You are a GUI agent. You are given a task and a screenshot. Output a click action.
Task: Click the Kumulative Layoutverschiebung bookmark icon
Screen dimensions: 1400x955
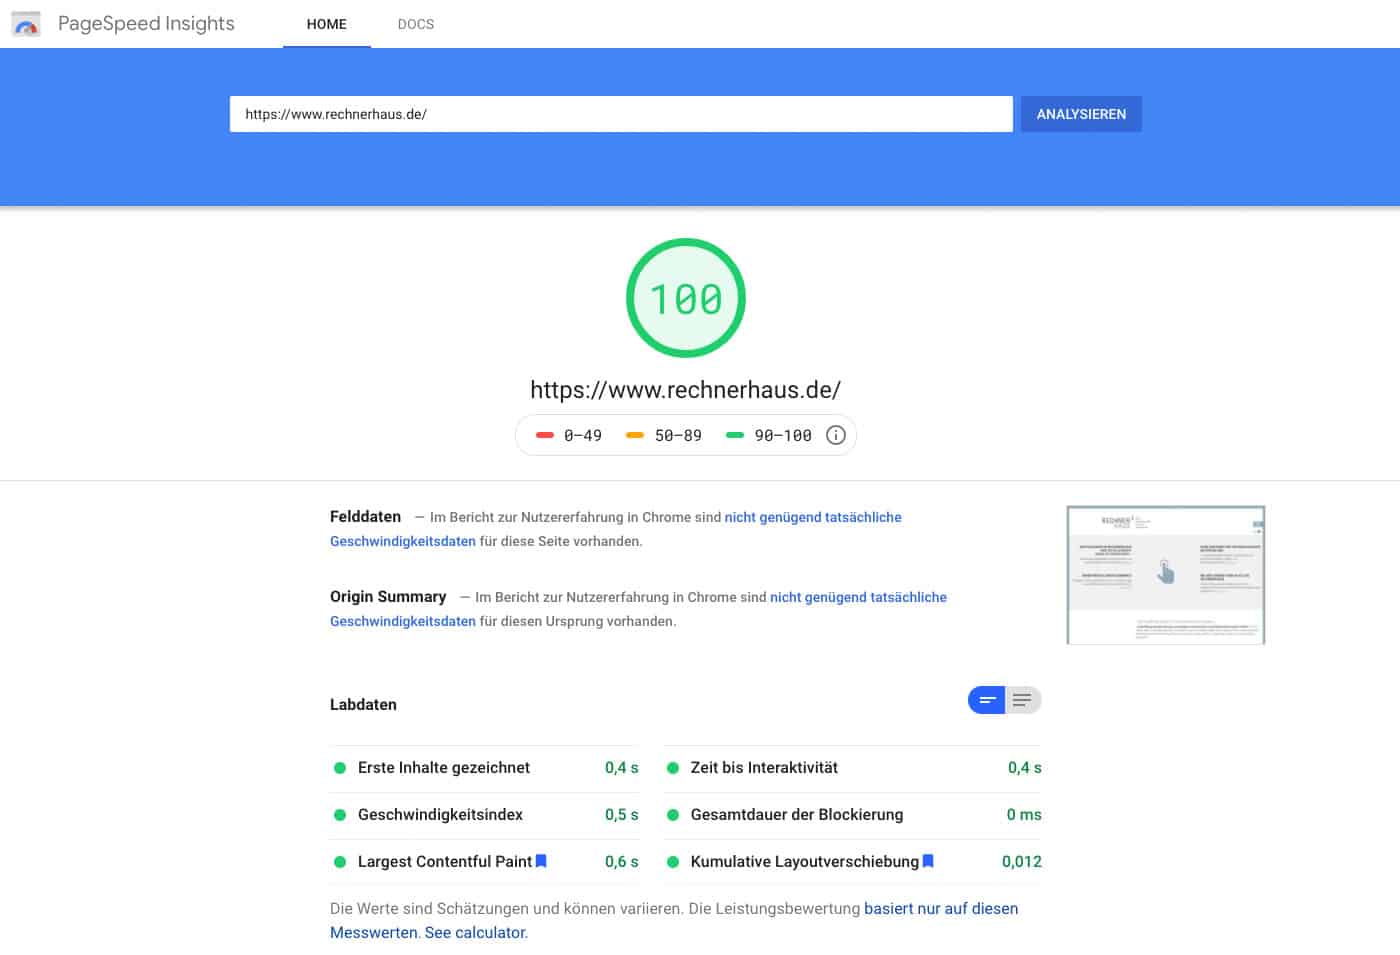click(x=928, y=861)
